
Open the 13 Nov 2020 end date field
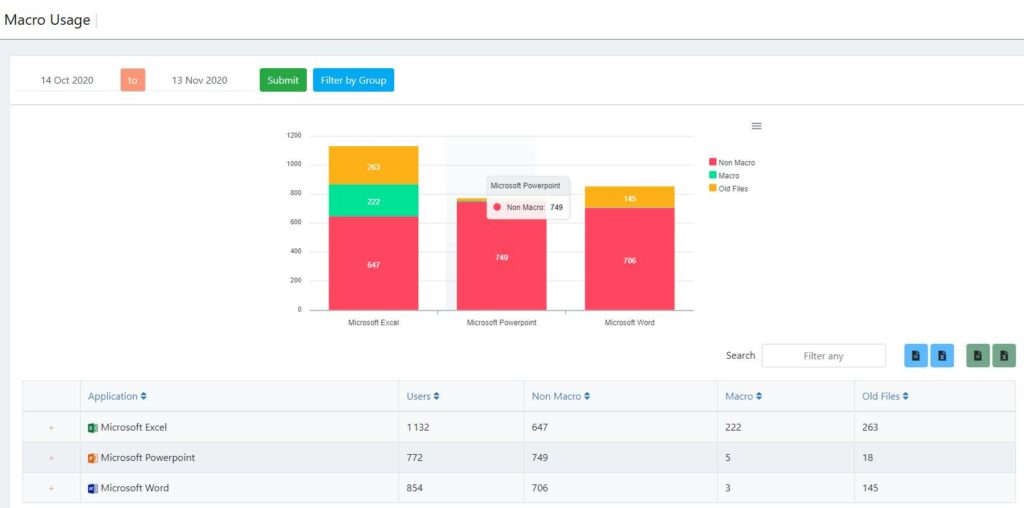(199, 80)
